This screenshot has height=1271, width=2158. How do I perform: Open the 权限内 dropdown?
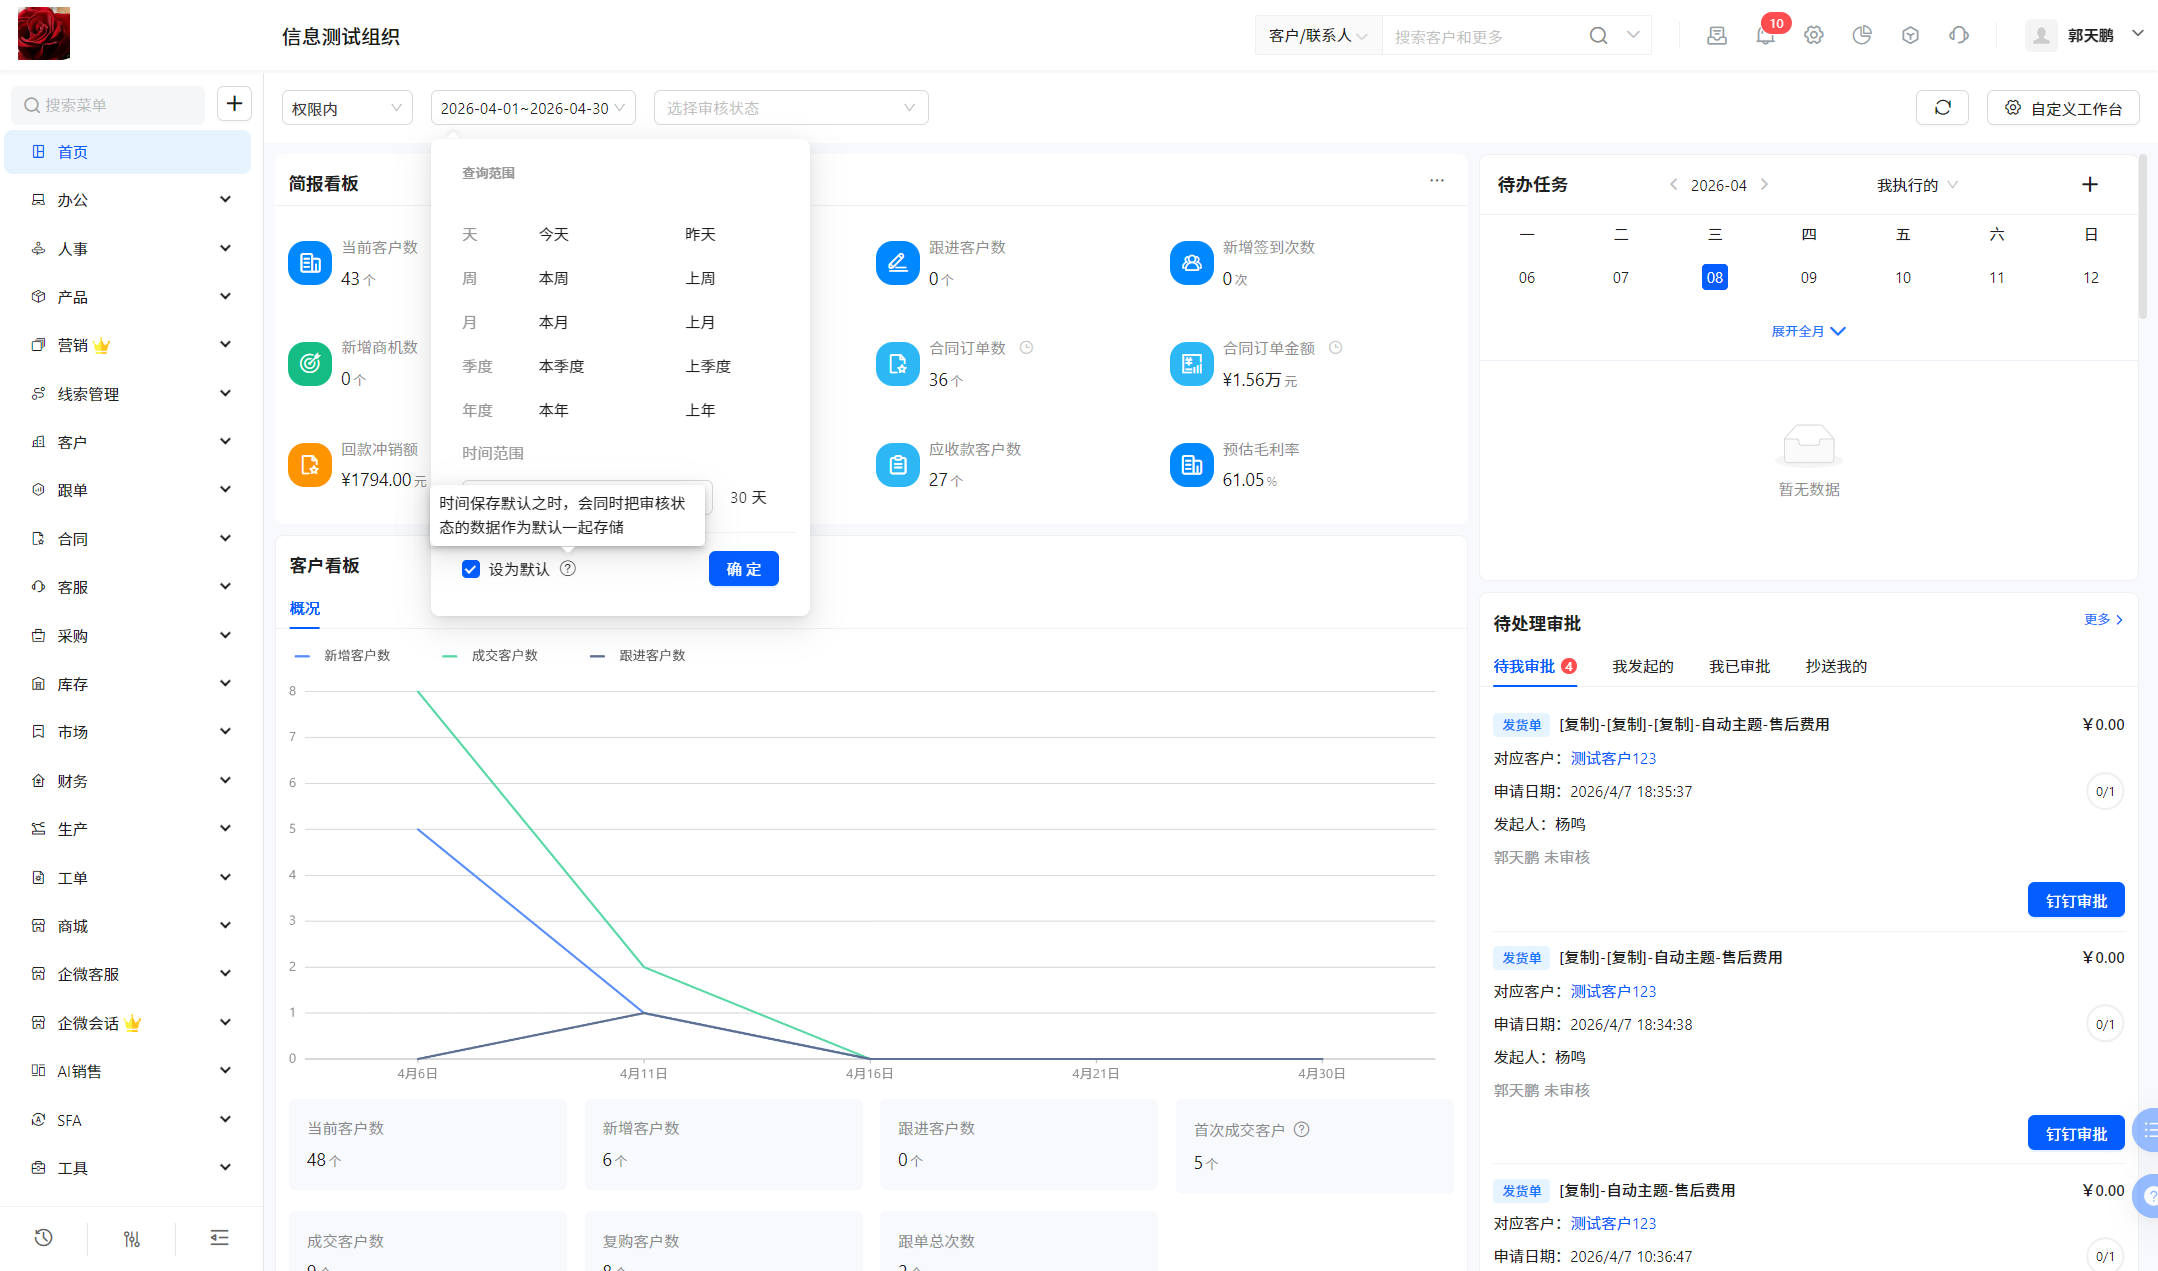pyautogui.click(x=347, y=108)
